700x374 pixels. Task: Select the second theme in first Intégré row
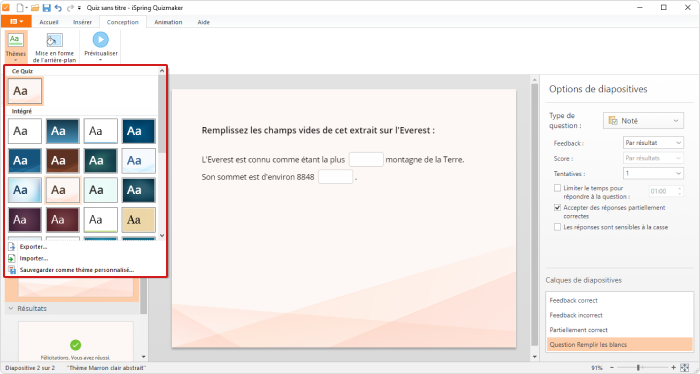62,131
